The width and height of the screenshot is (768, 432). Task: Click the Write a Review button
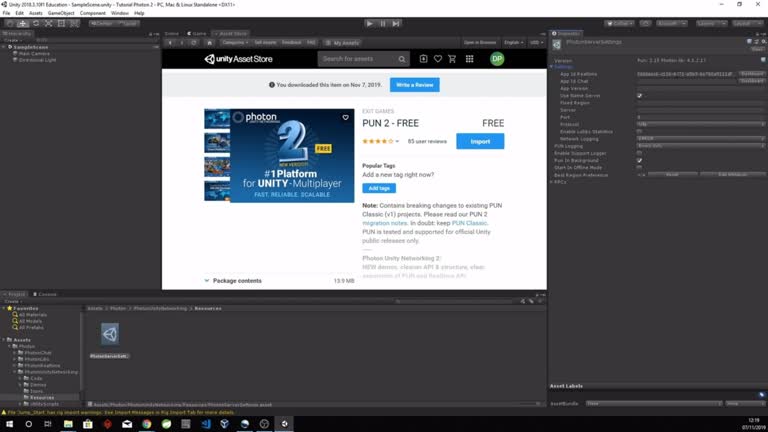pos(414,85)
